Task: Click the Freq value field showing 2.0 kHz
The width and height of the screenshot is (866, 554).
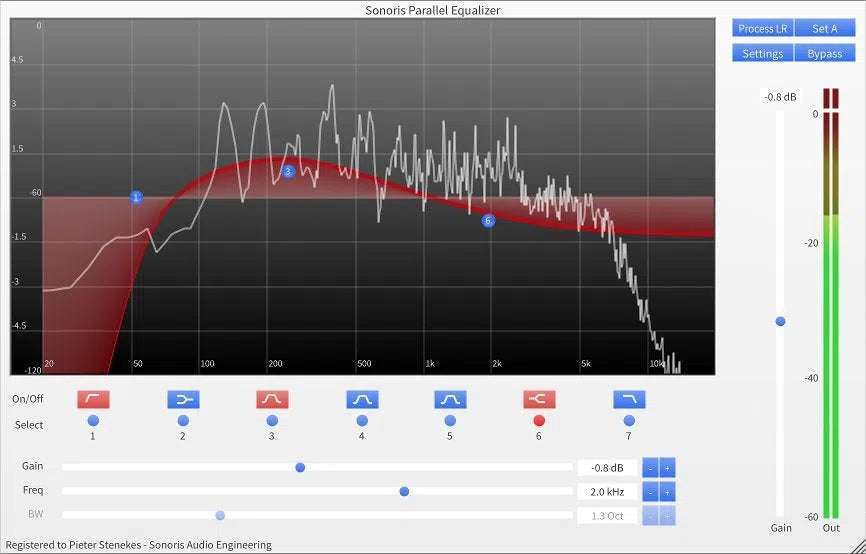Action: (x=607, y=491)
